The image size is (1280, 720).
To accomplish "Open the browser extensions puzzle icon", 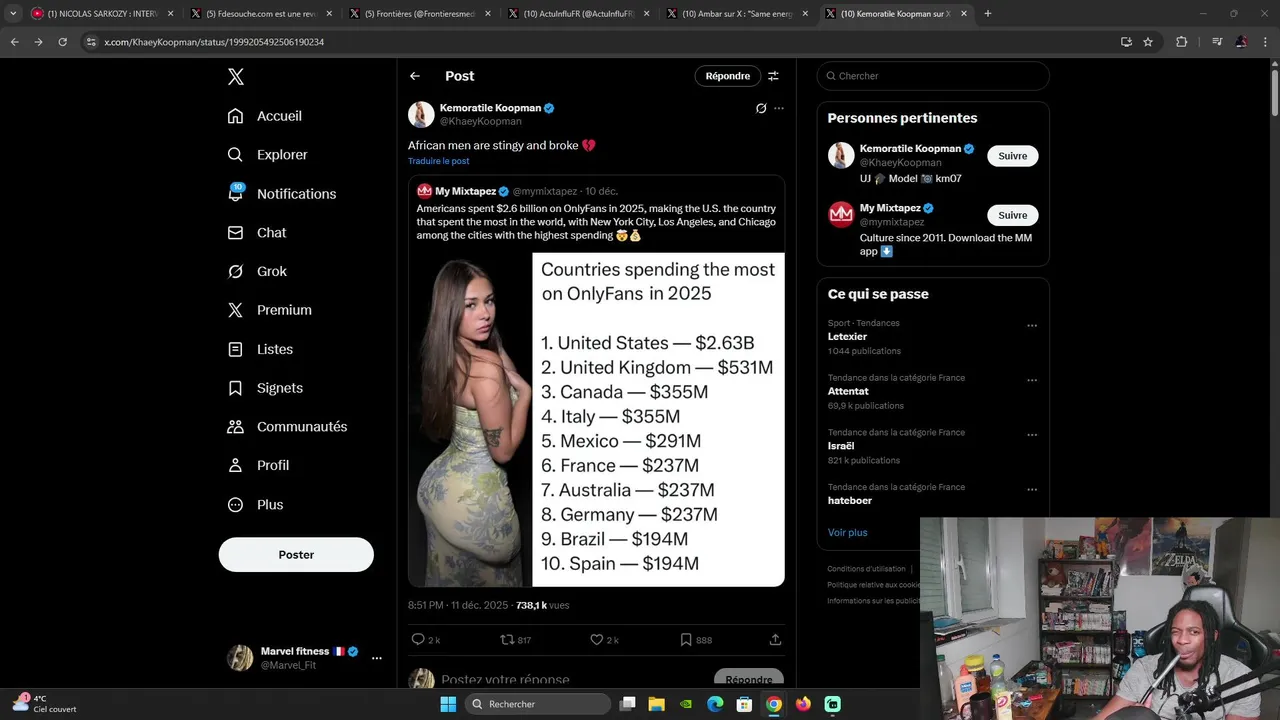I will [1182, 42].
